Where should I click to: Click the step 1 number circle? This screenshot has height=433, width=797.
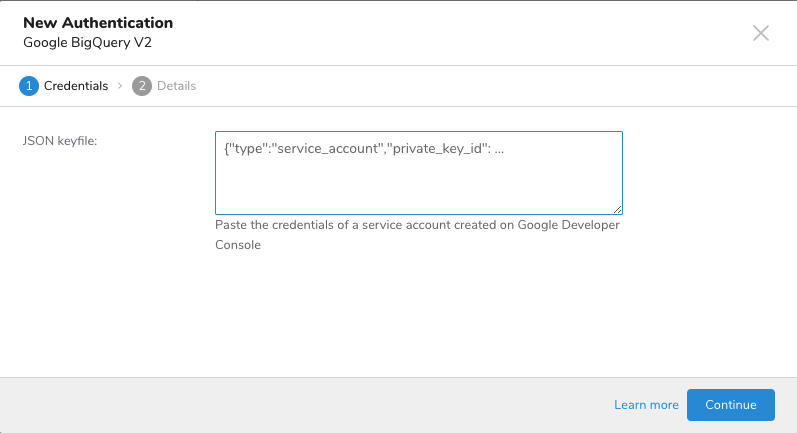pos(28,86)
